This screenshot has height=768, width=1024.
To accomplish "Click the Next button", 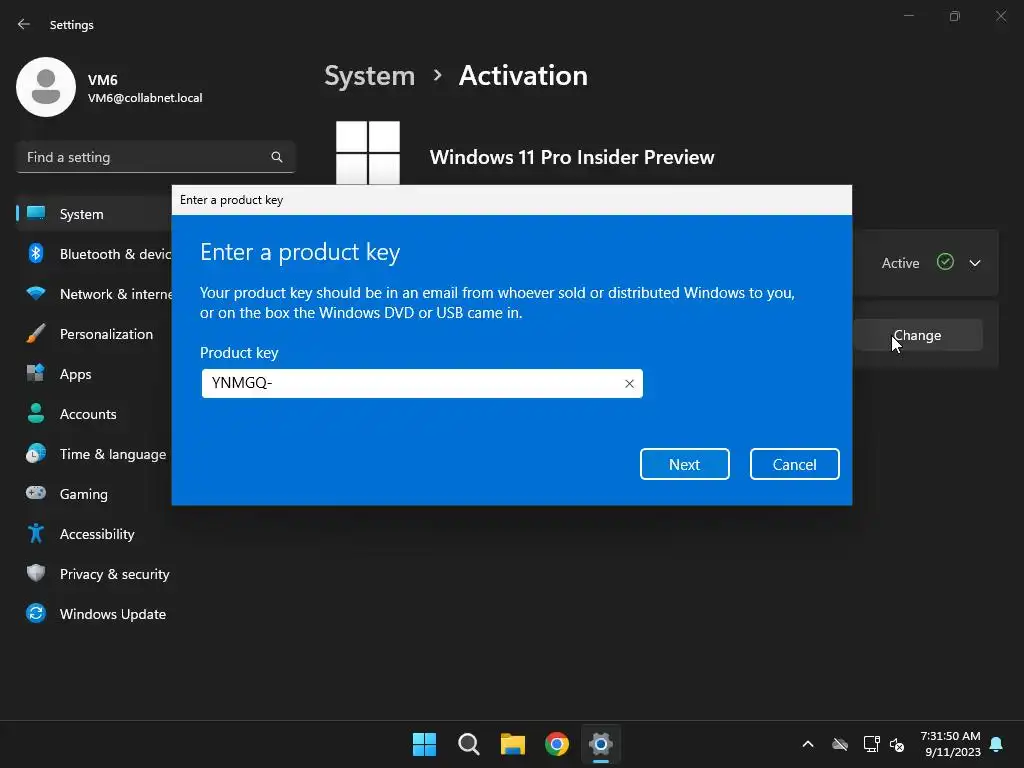I will tap(684, 464).
